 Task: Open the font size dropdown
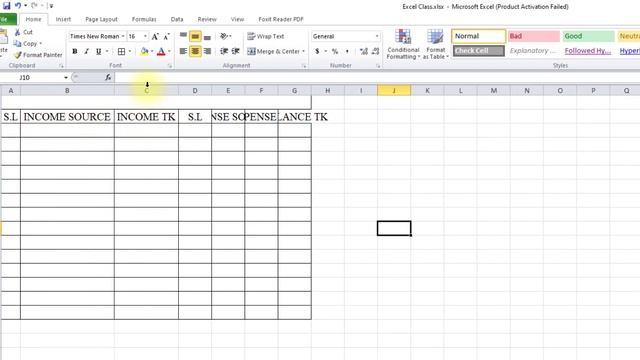point(145,36)
